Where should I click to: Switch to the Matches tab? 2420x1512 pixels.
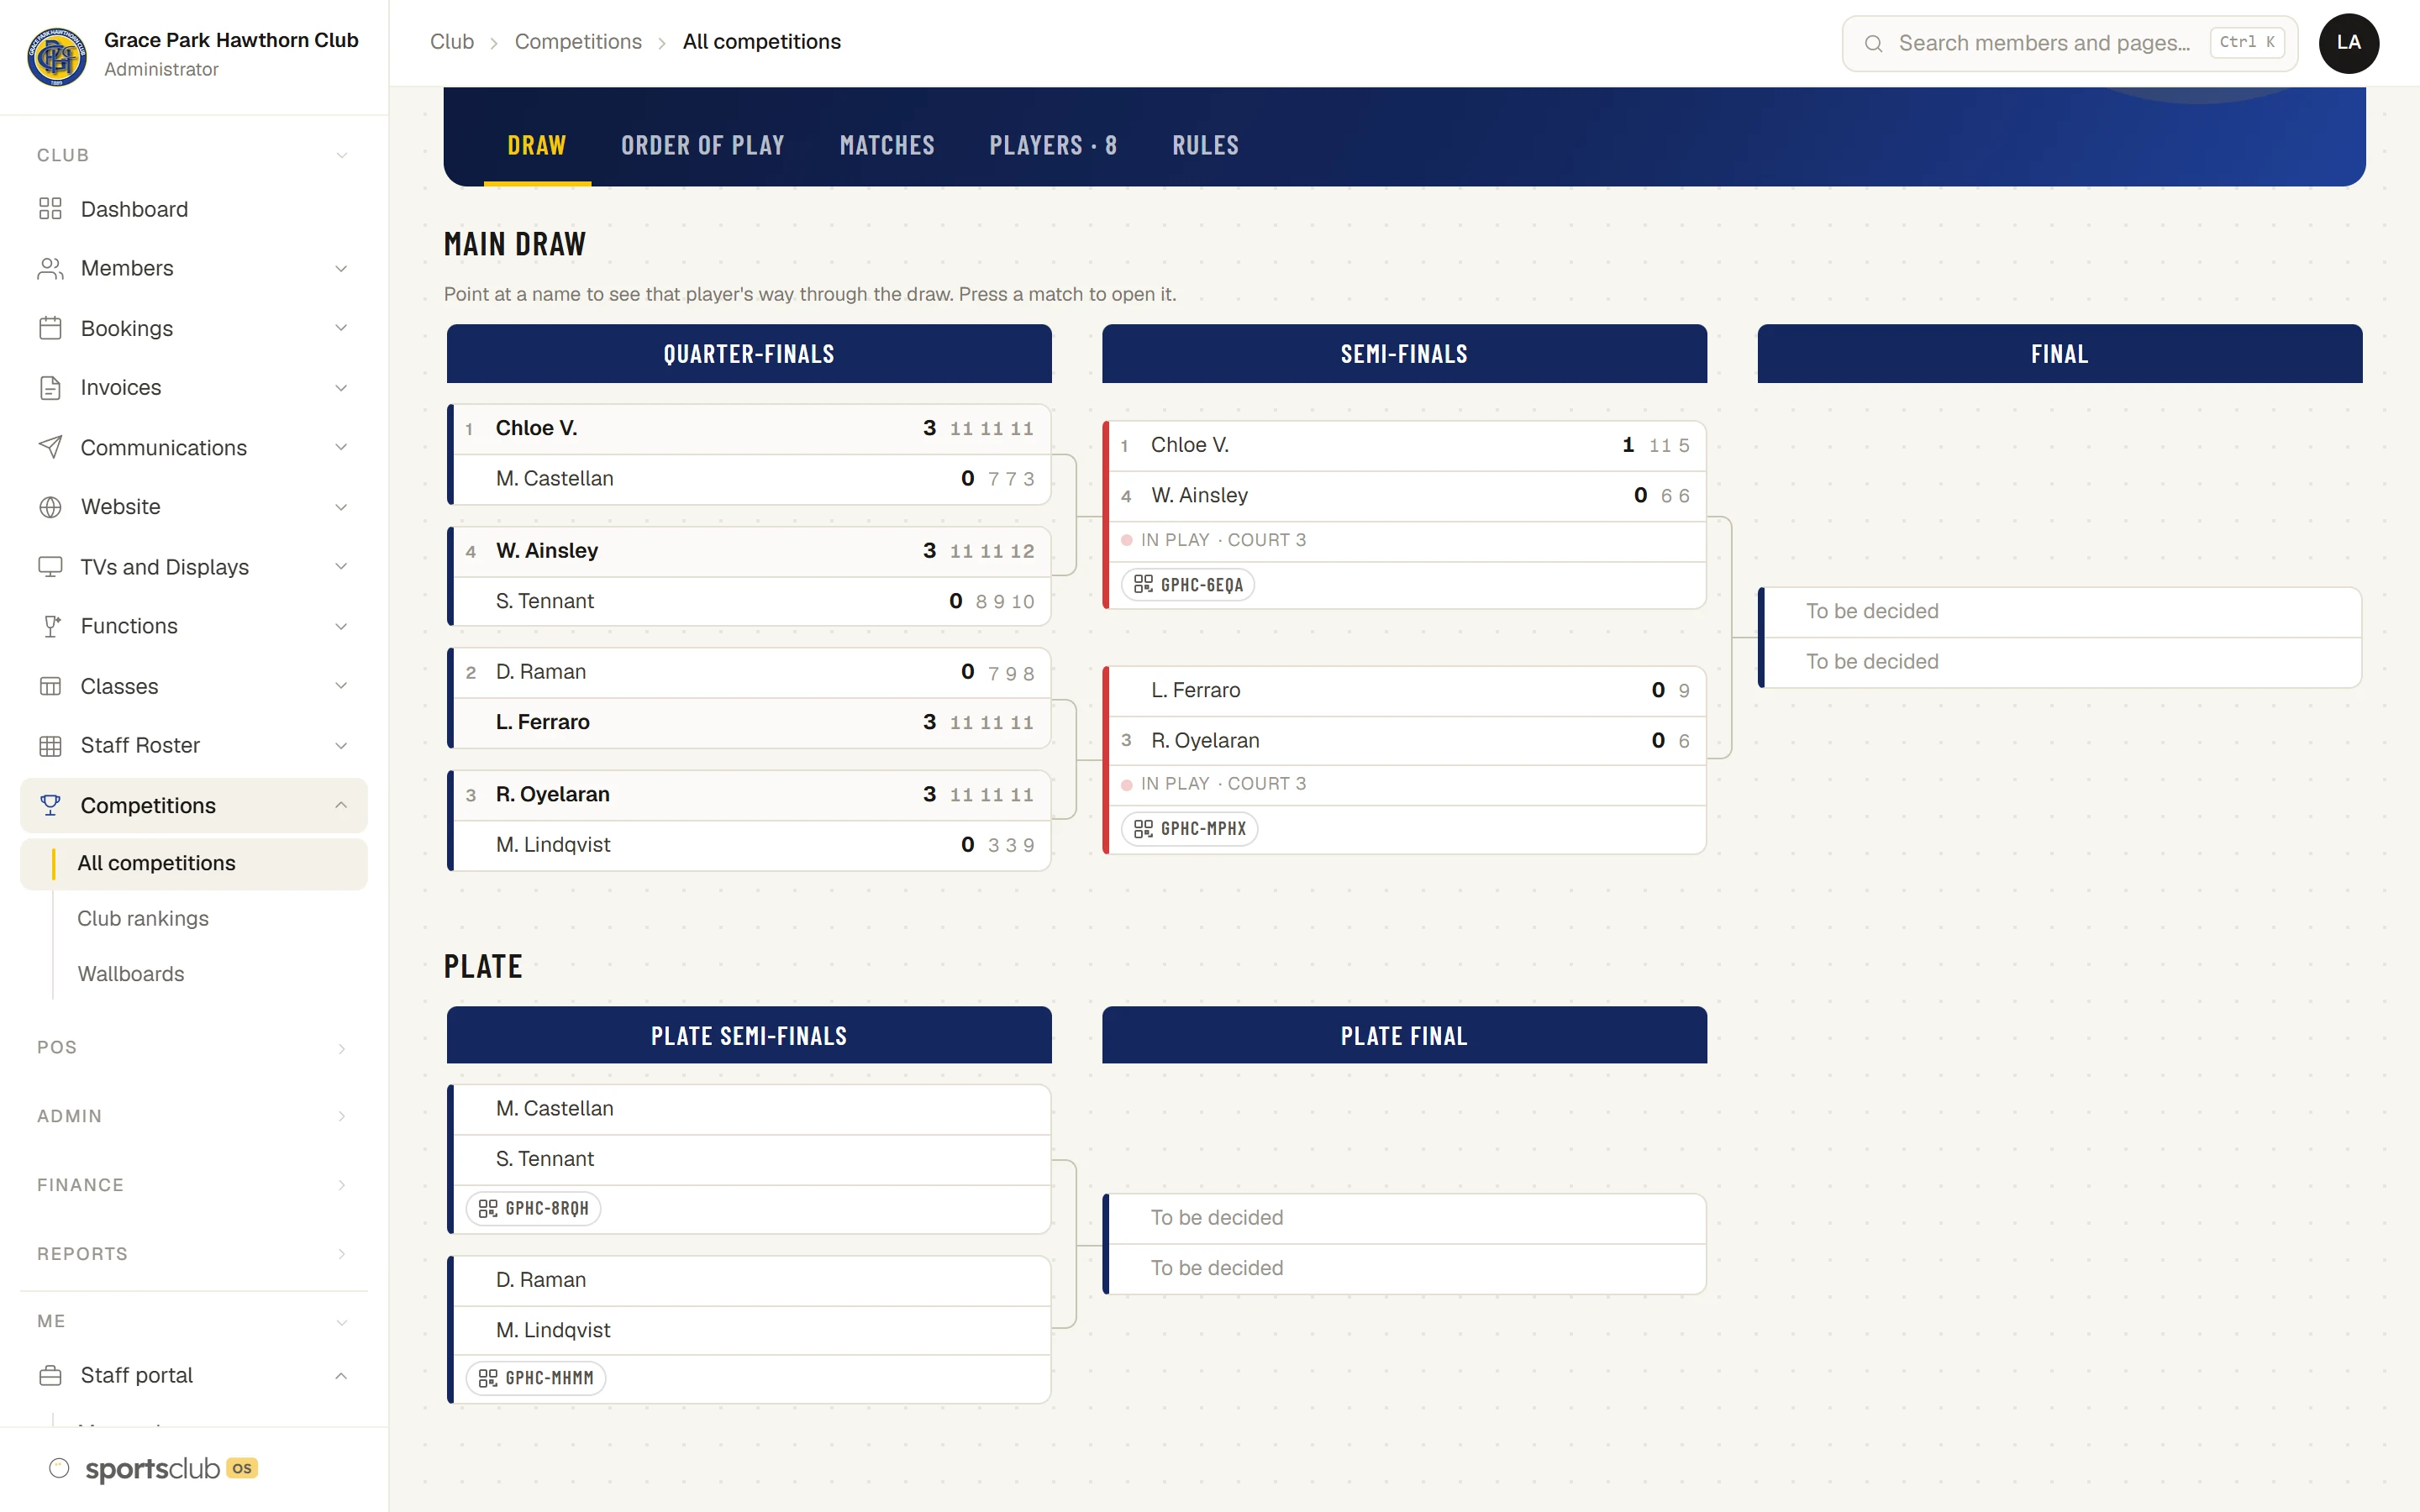click(887, 145)
